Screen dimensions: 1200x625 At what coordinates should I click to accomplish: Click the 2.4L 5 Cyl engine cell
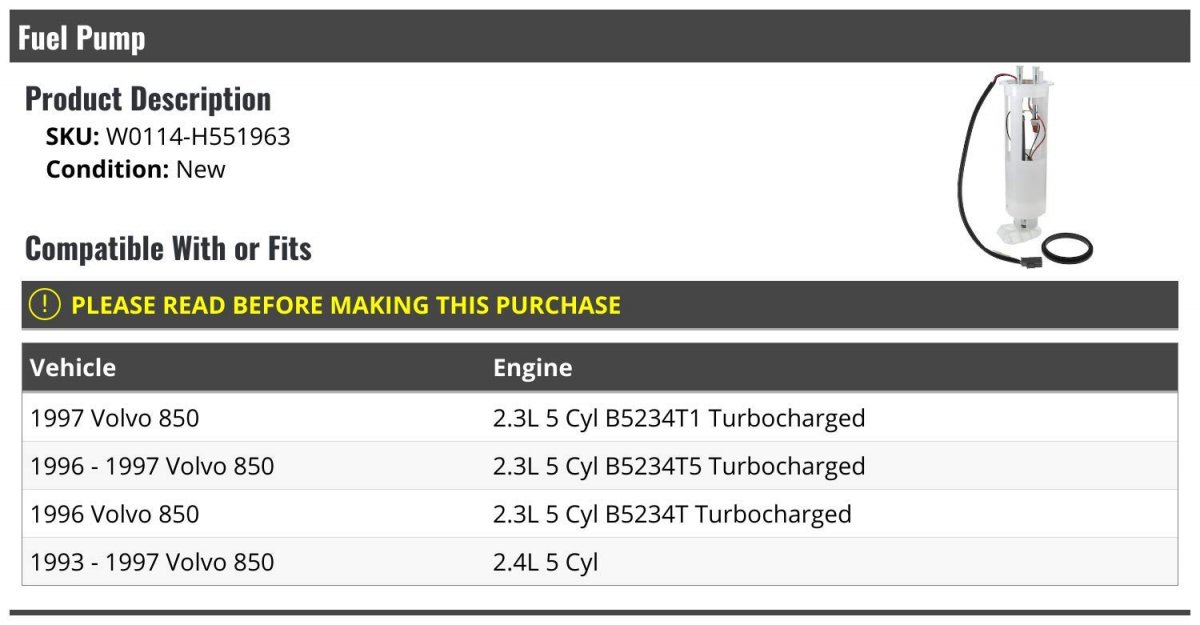pyautogui.click(x=545, y=562)
